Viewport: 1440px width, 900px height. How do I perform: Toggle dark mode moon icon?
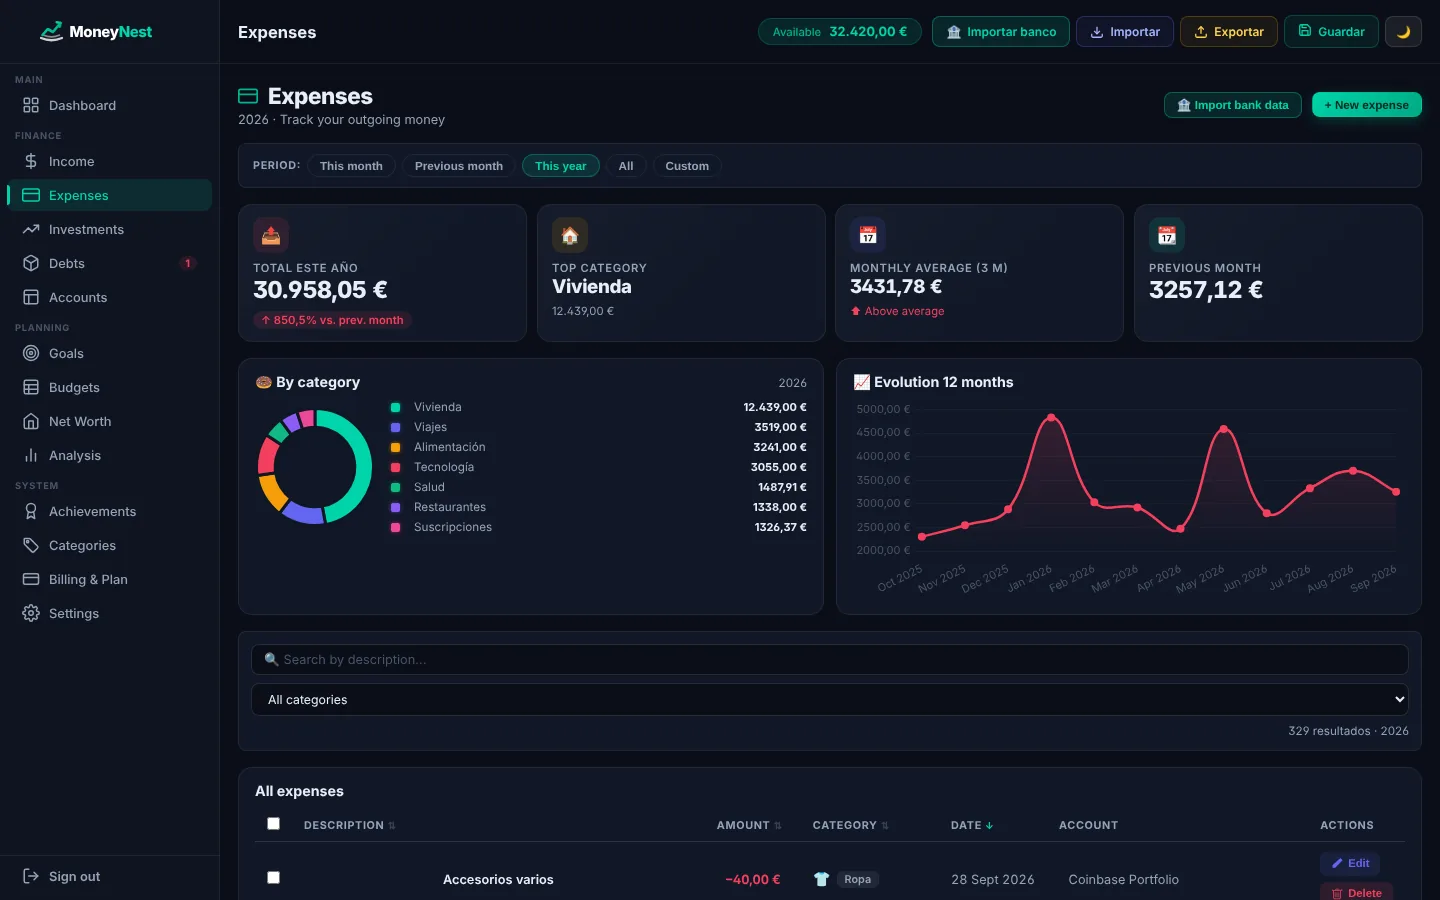click(x=1403, y=32)
